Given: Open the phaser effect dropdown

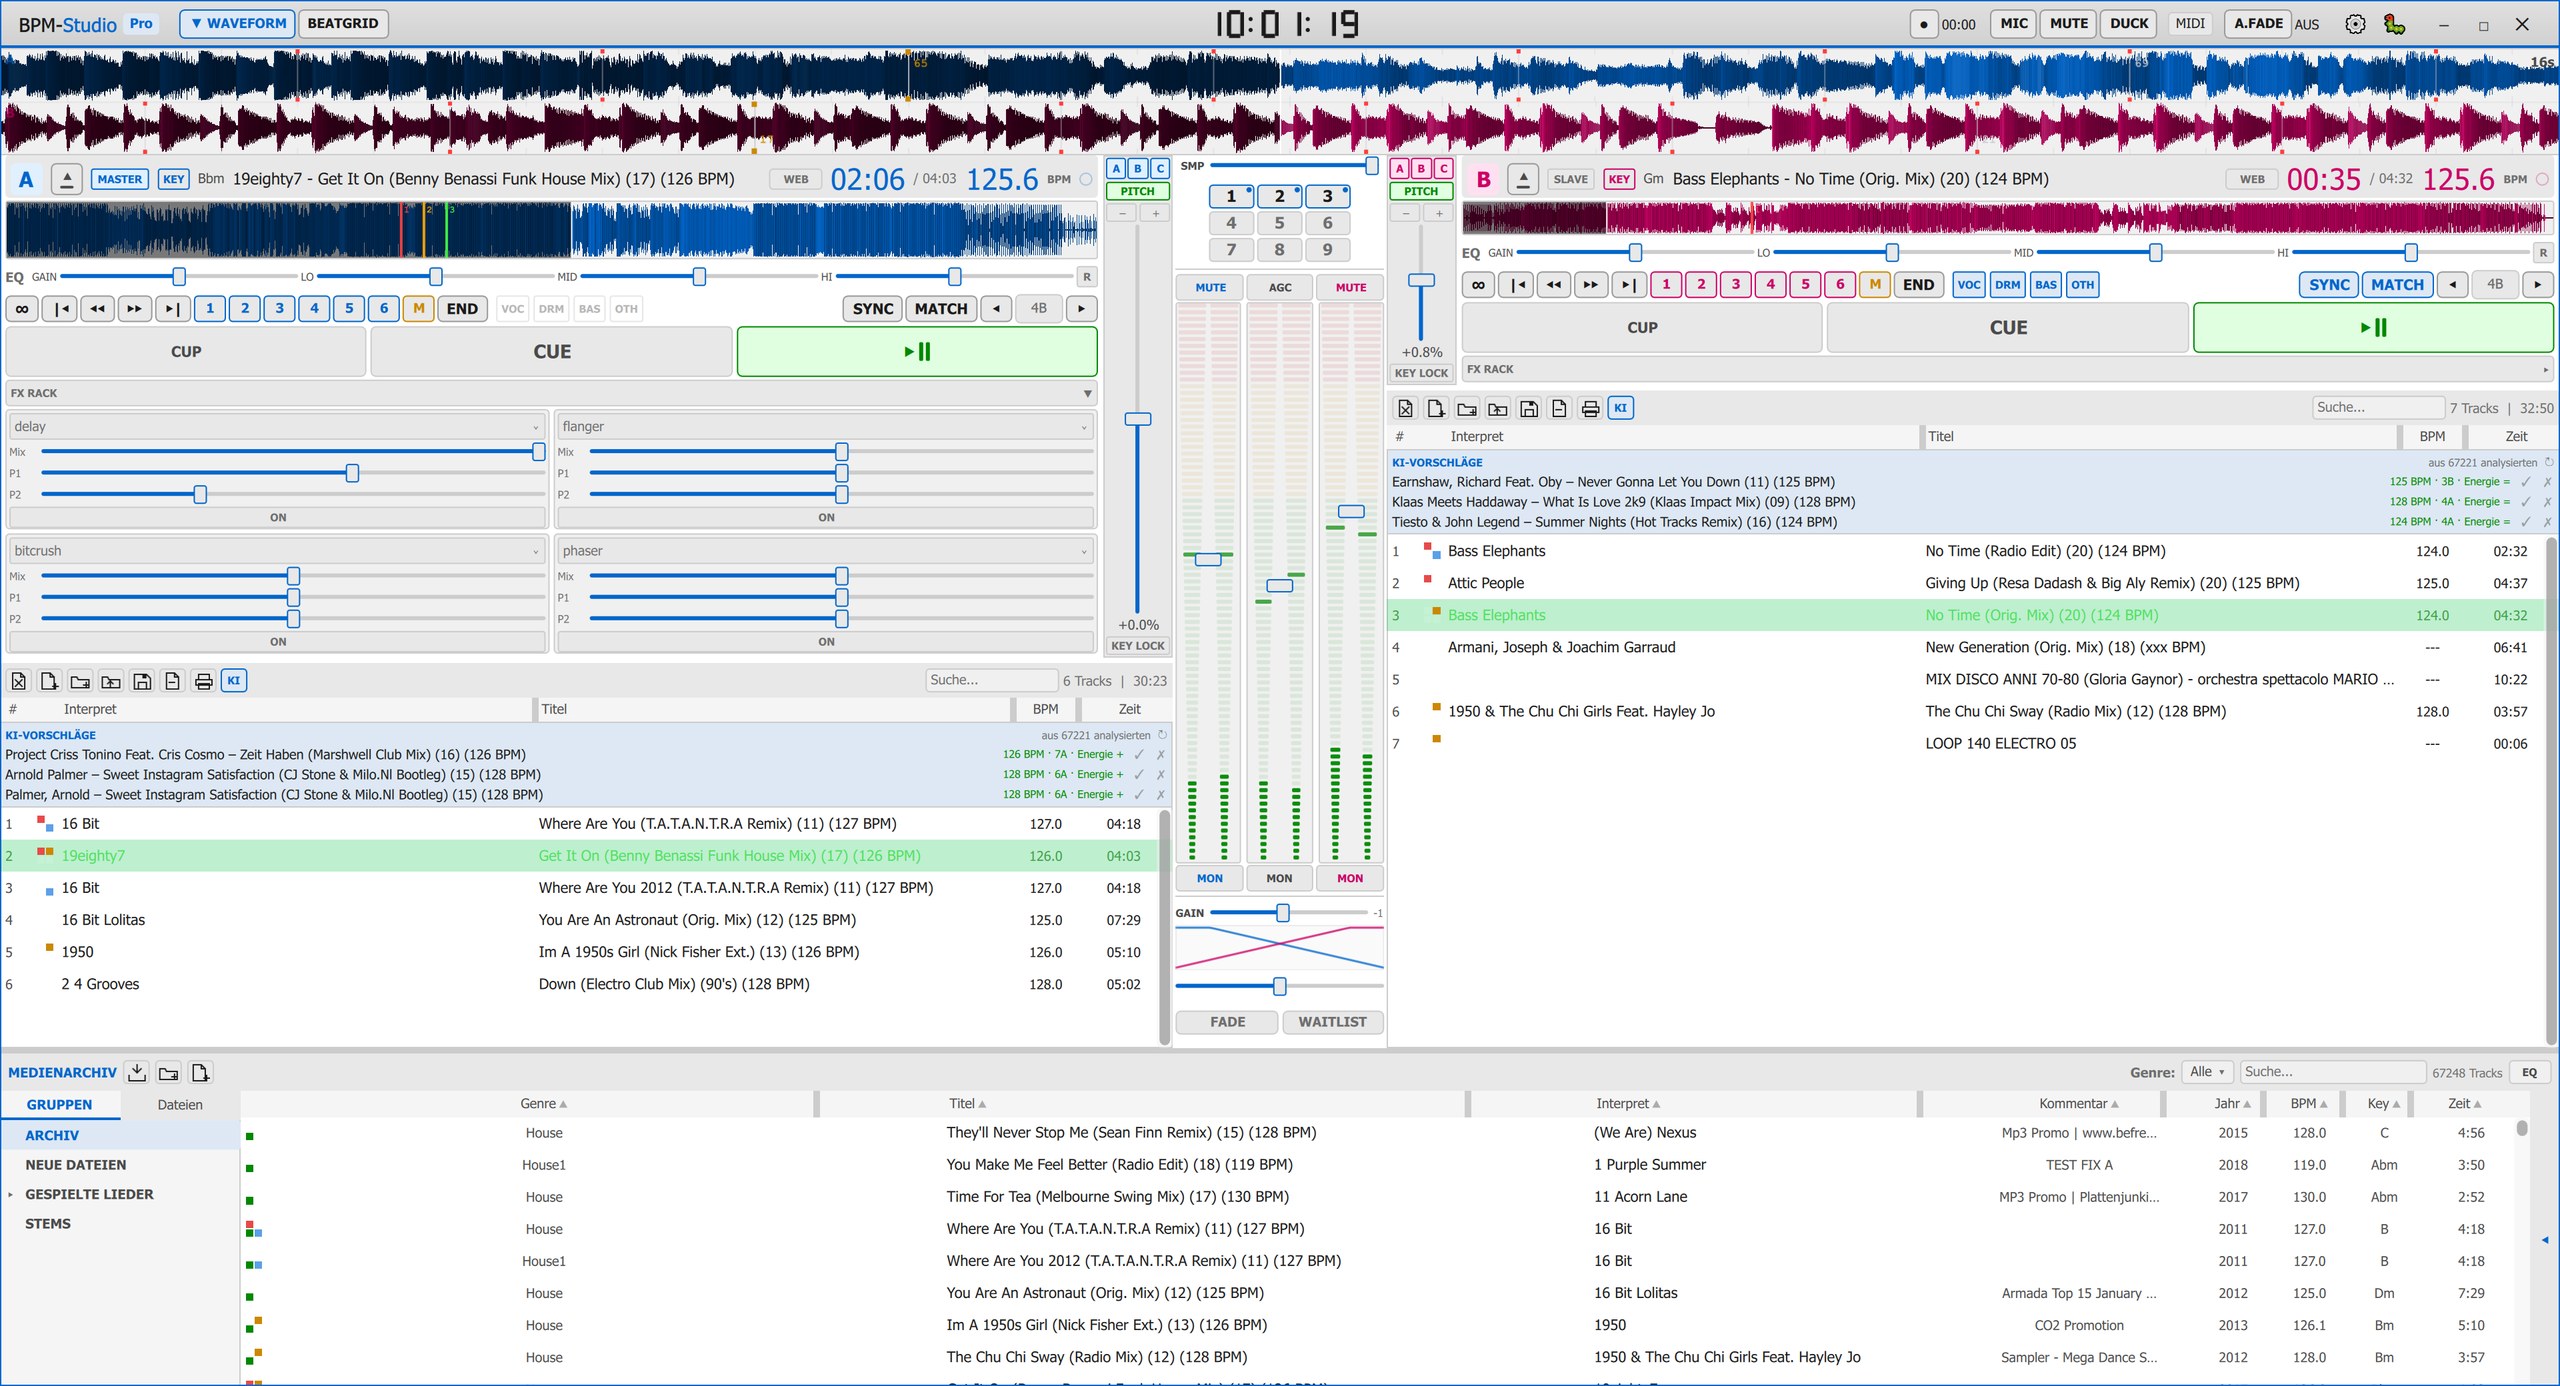Looking at the screenshot, I should click(x=826, y=551).
